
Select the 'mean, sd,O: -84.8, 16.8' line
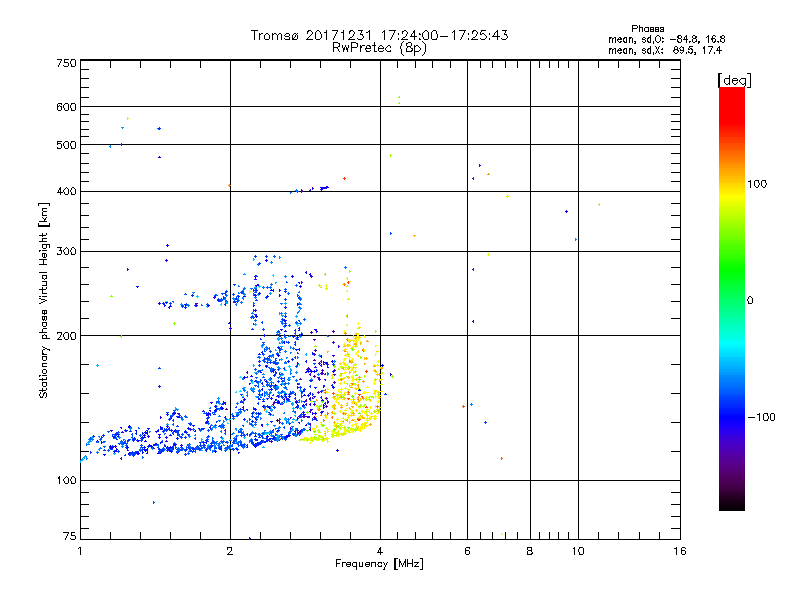666,39
